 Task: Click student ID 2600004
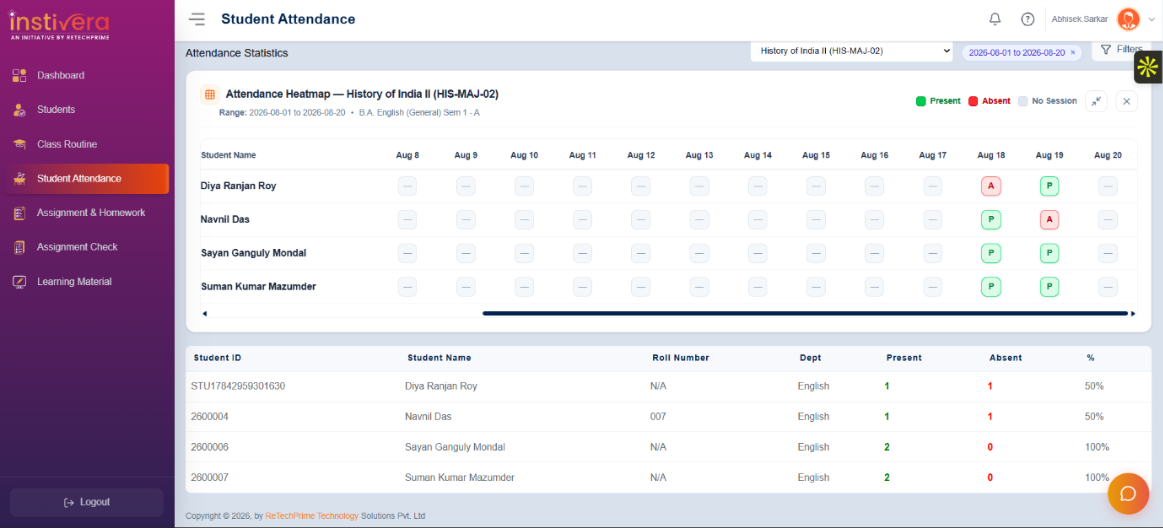[x=209, y=417]
